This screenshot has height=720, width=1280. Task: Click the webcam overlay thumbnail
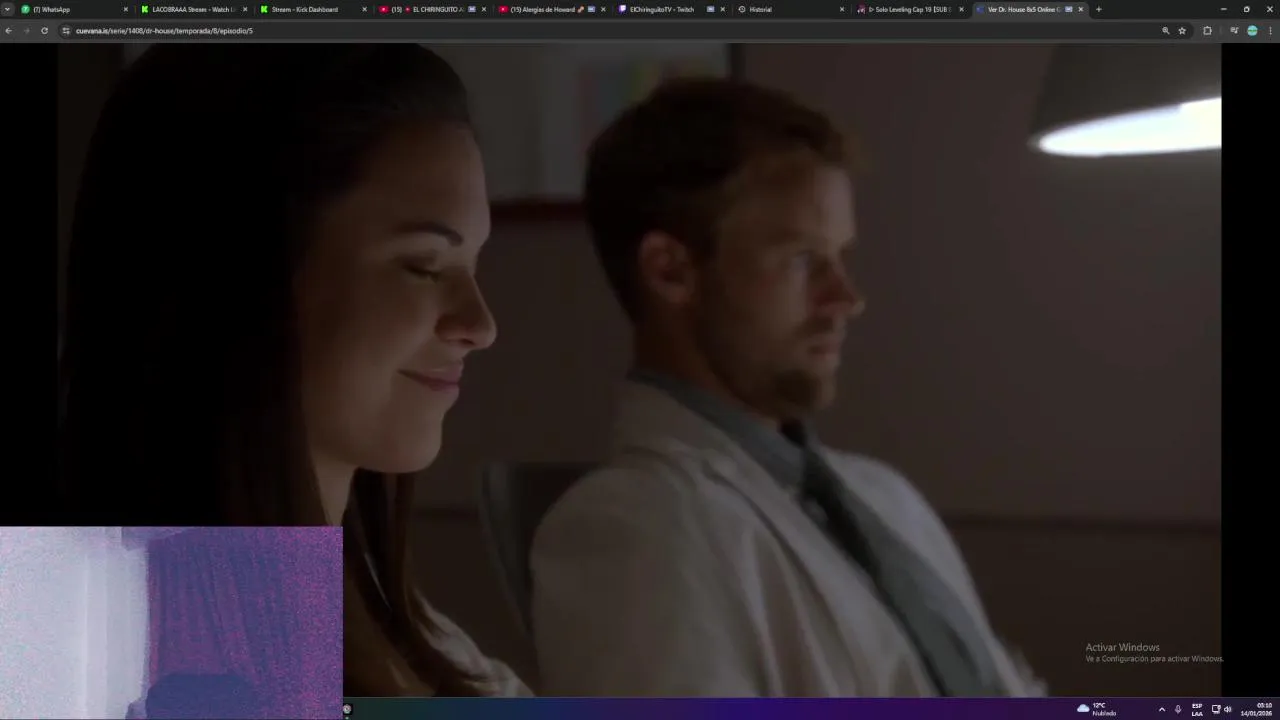pos(171,622)
